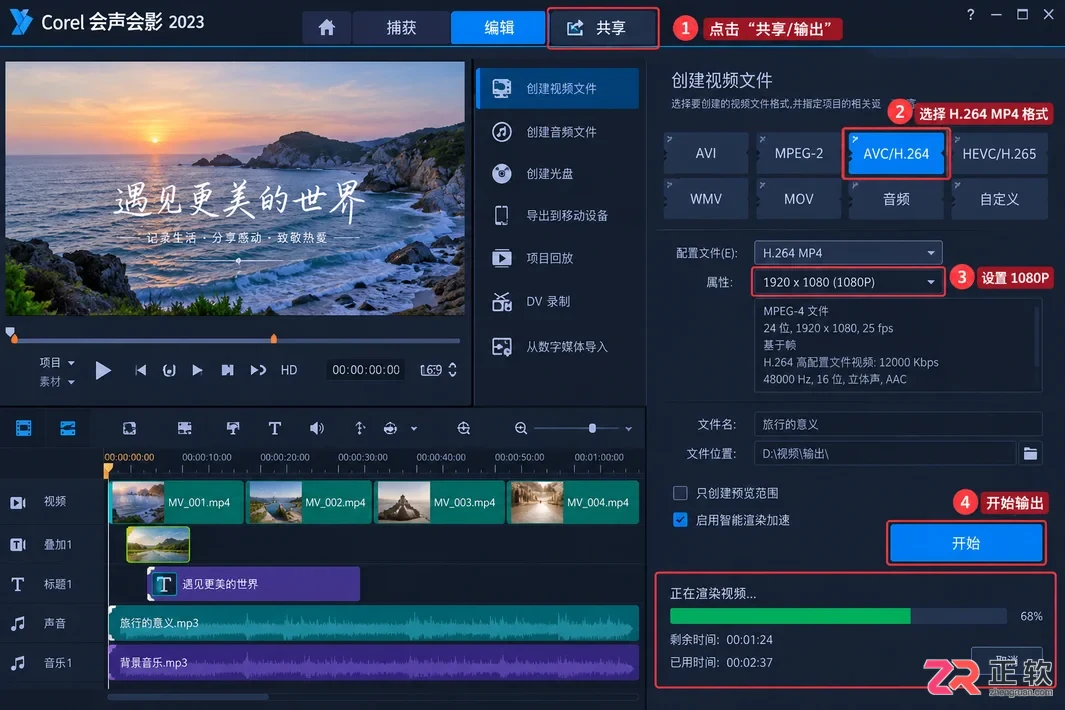Open the 360 video globe icon

click(390, 428)
